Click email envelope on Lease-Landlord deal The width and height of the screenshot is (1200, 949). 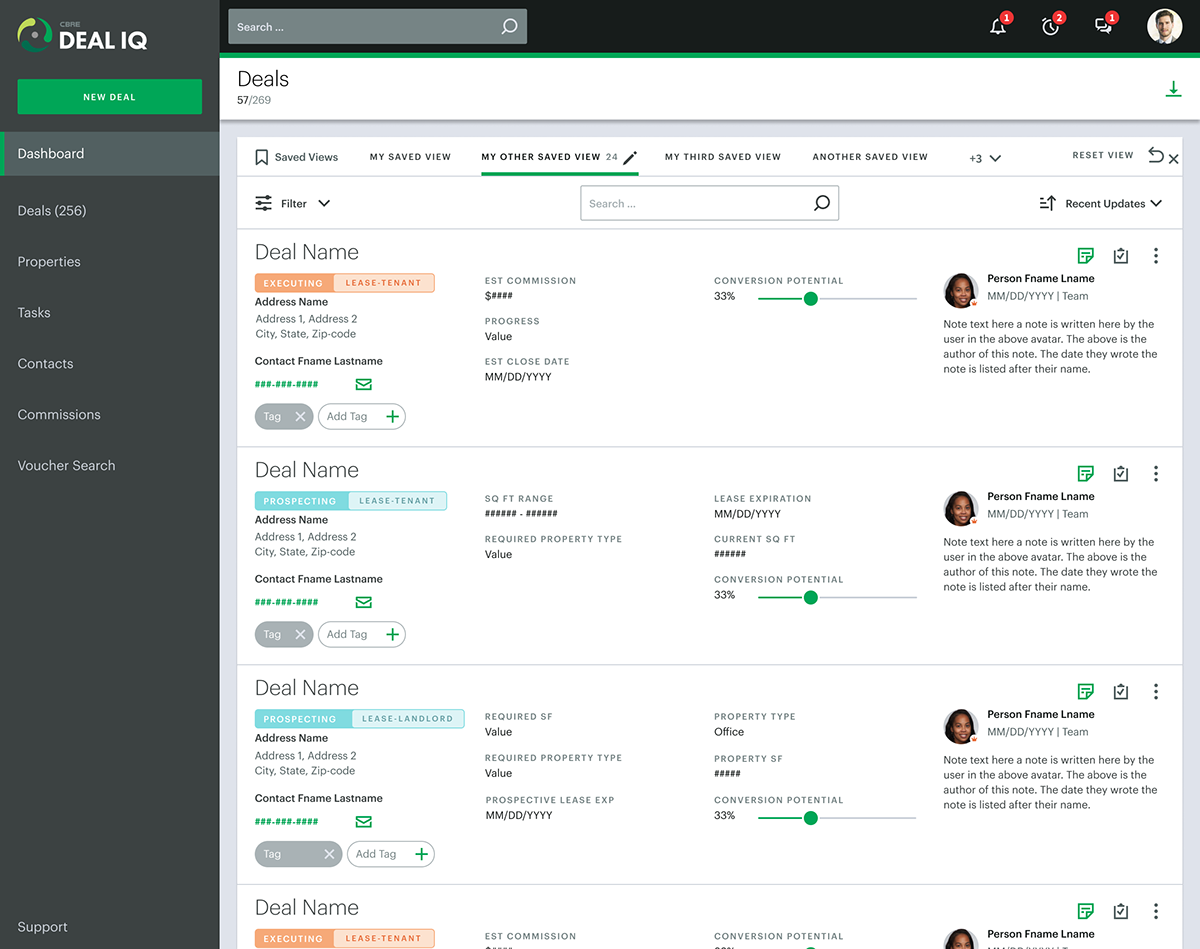(364, 822)
